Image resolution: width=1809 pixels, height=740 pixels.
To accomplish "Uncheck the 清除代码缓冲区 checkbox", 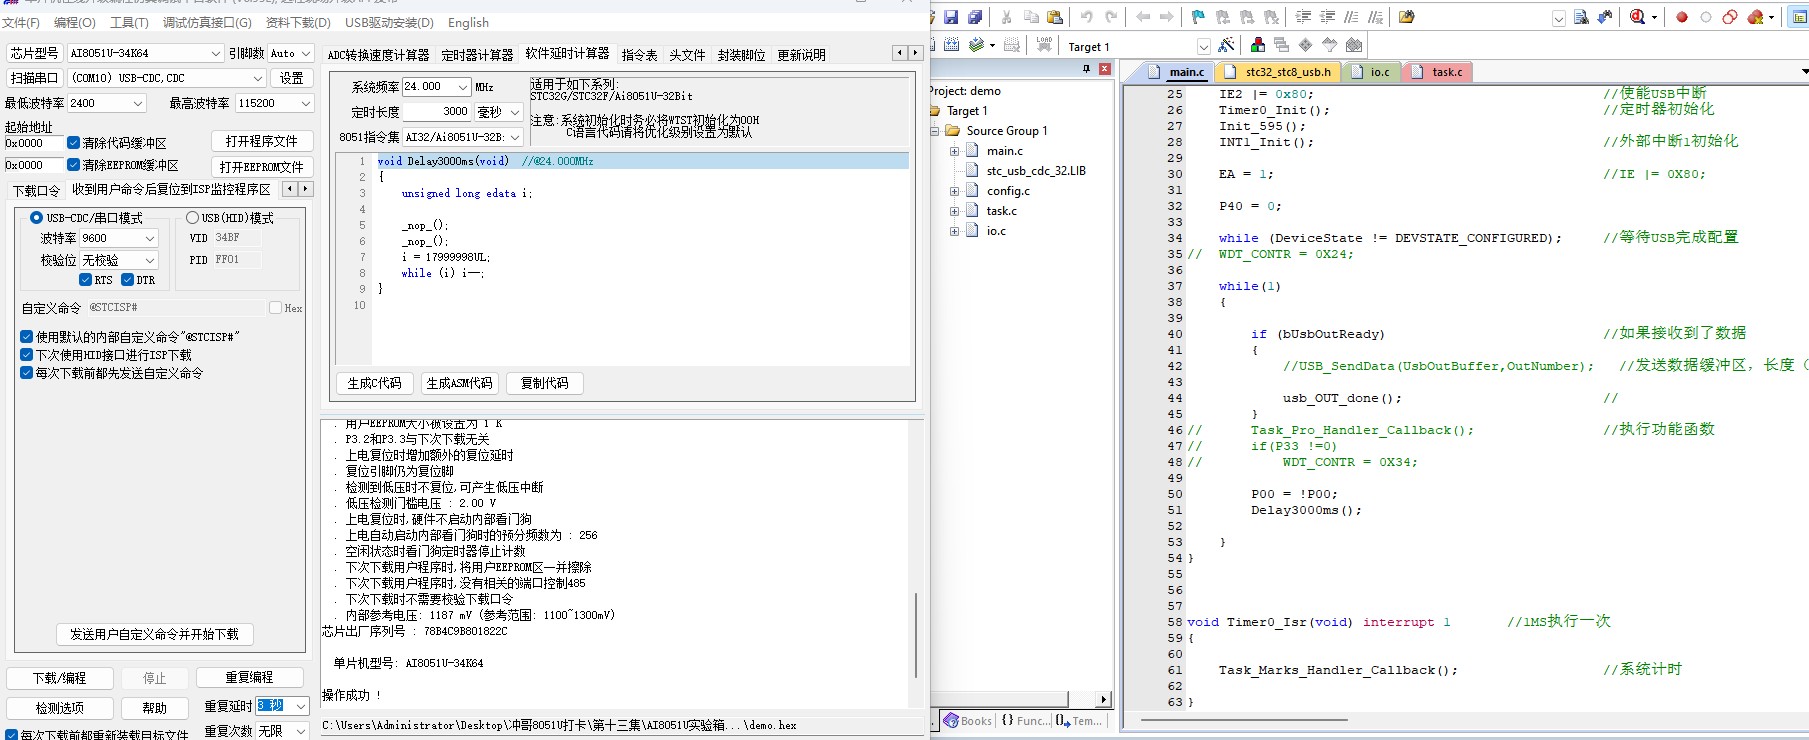I will (73, 143).
